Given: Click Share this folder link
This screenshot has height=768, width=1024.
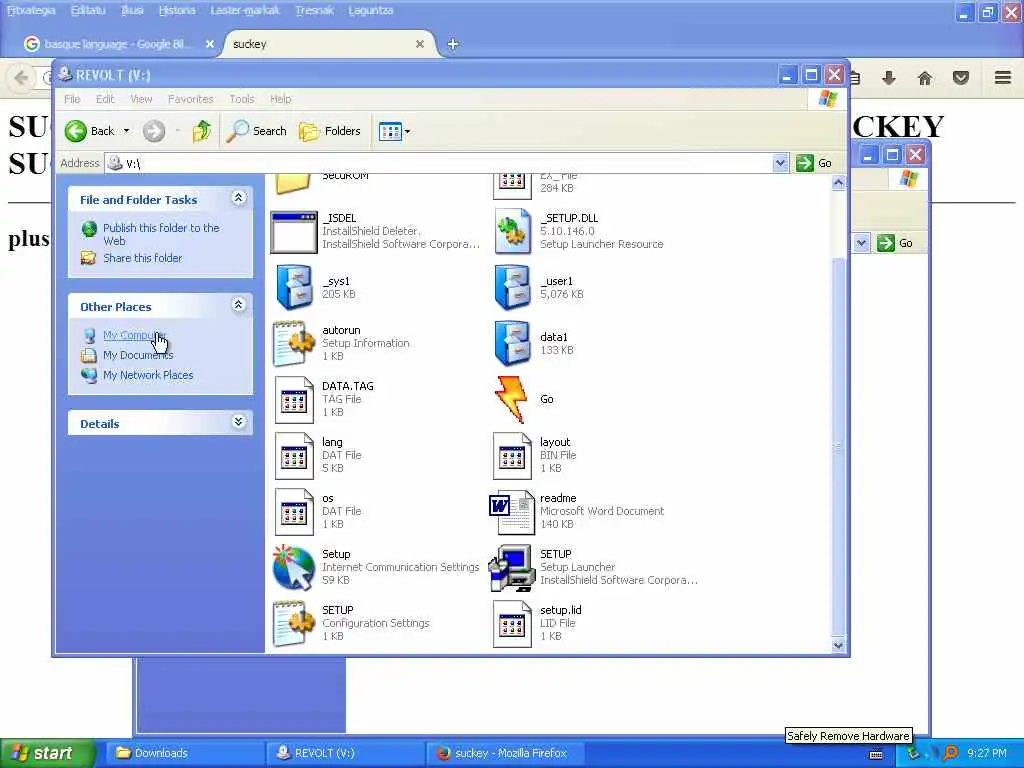Looking at the screenshot, I should (x=142, y=258).
